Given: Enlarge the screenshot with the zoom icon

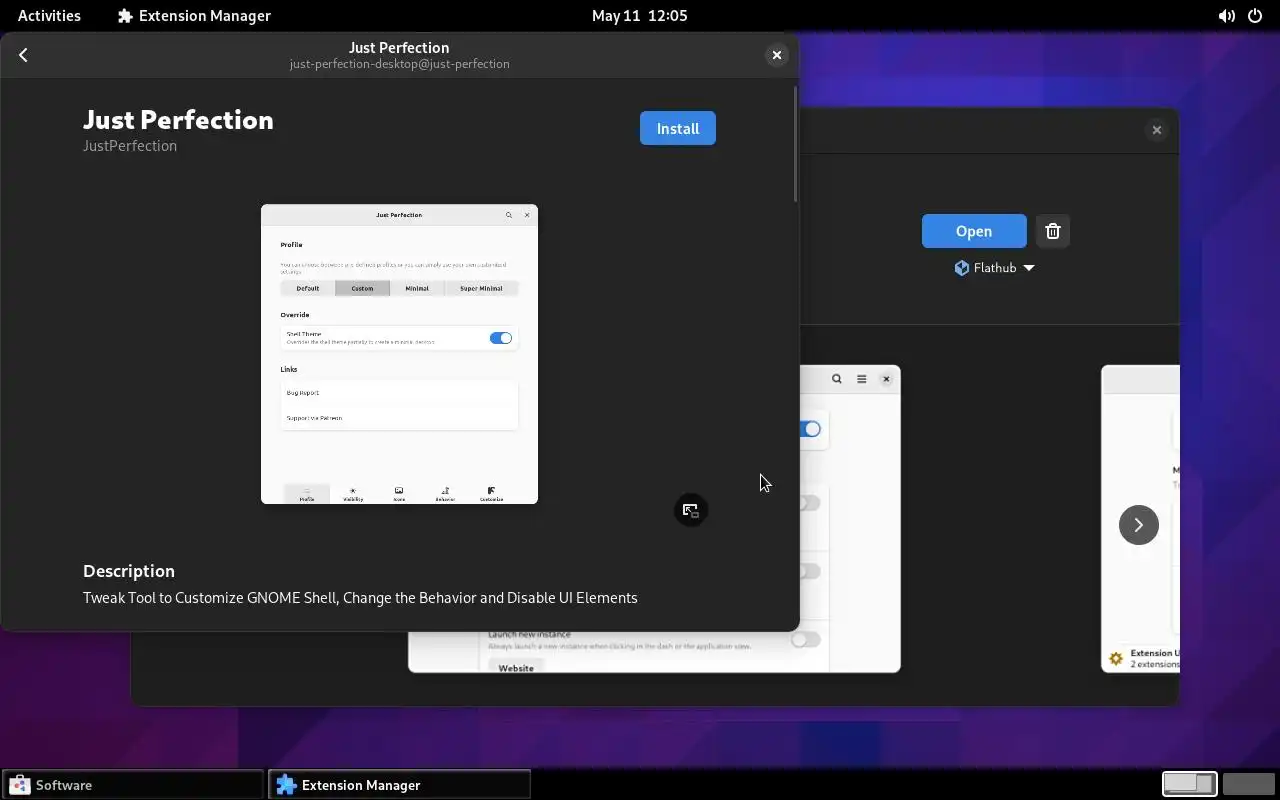Looking at the screenshot, I should coord(690,510).
